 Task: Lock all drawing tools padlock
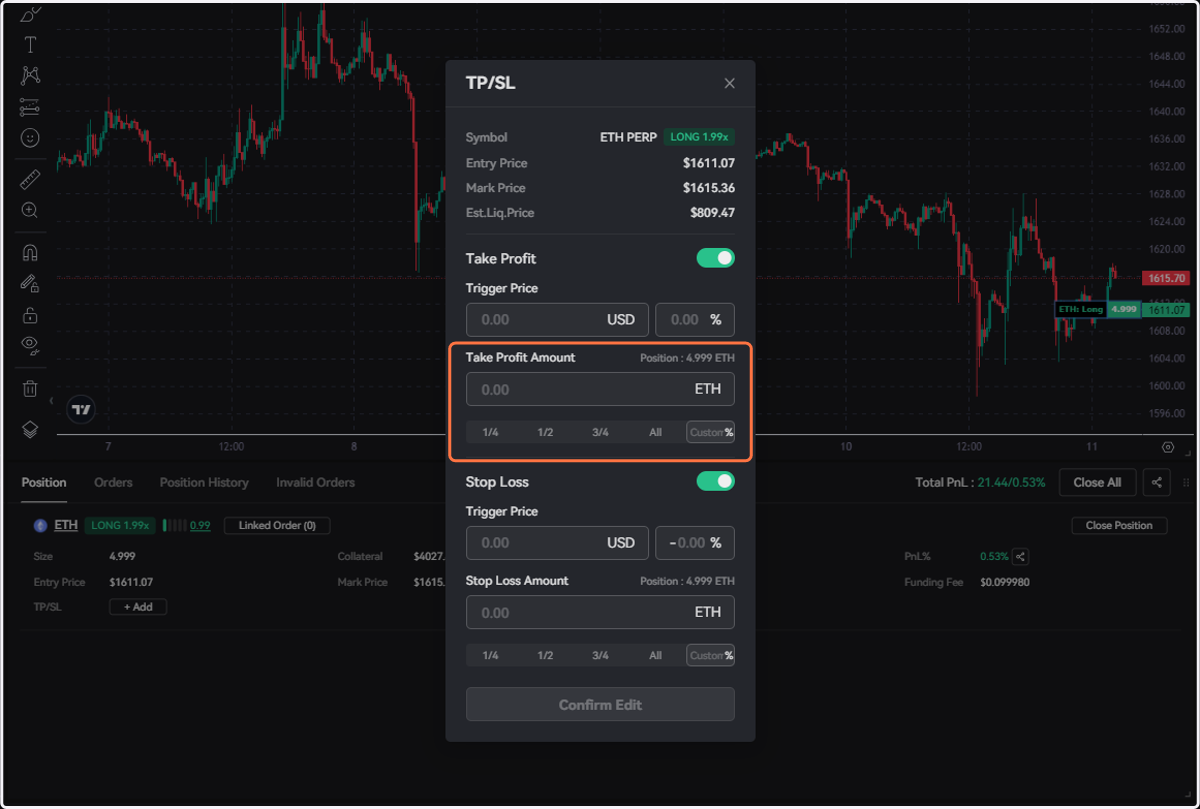pos(30,315)
